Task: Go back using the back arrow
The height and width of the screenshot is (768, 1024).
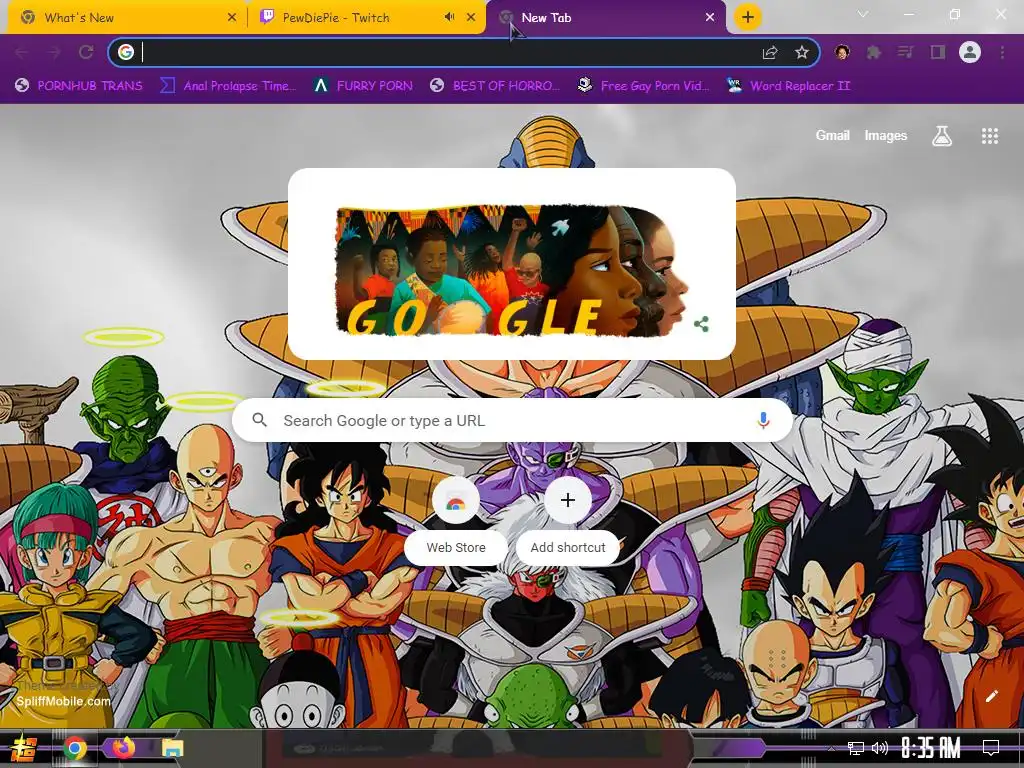Action: (x=22, y=52)
